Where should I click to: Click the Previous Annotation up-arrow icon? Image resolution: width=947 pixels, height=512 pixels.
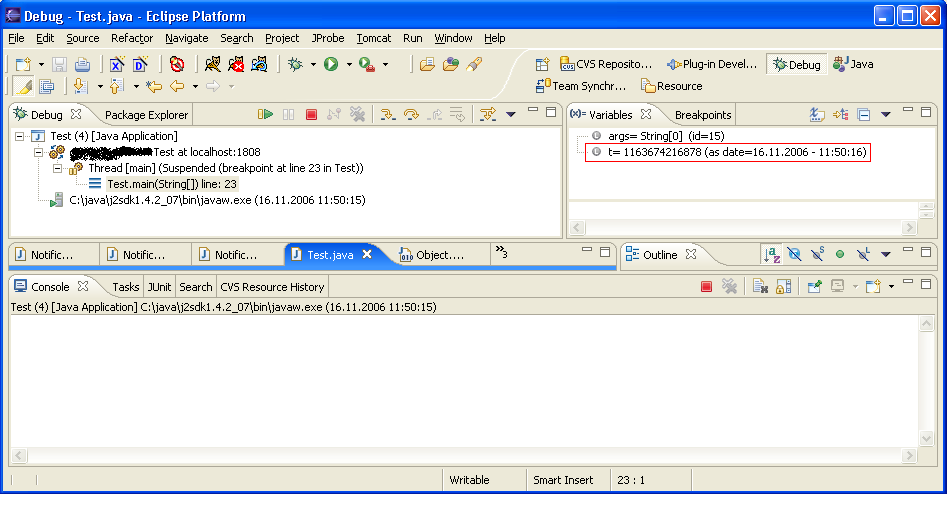tap(117, 86)
